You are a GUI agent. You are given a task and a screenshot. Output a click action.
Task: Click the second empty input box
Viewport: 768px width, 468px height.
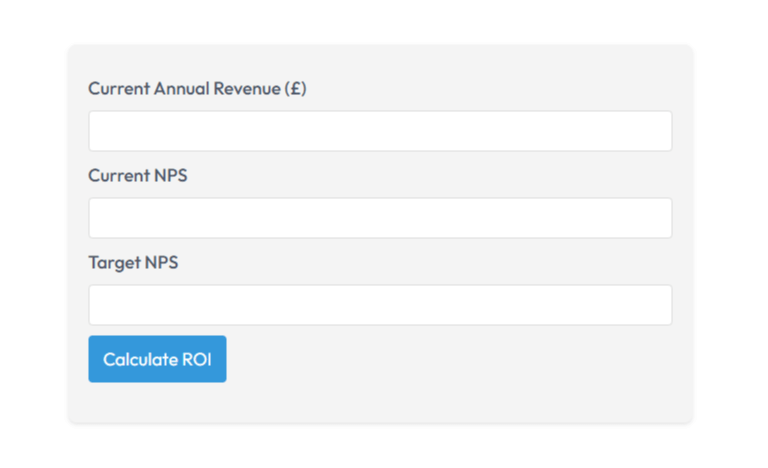point(380,218)
